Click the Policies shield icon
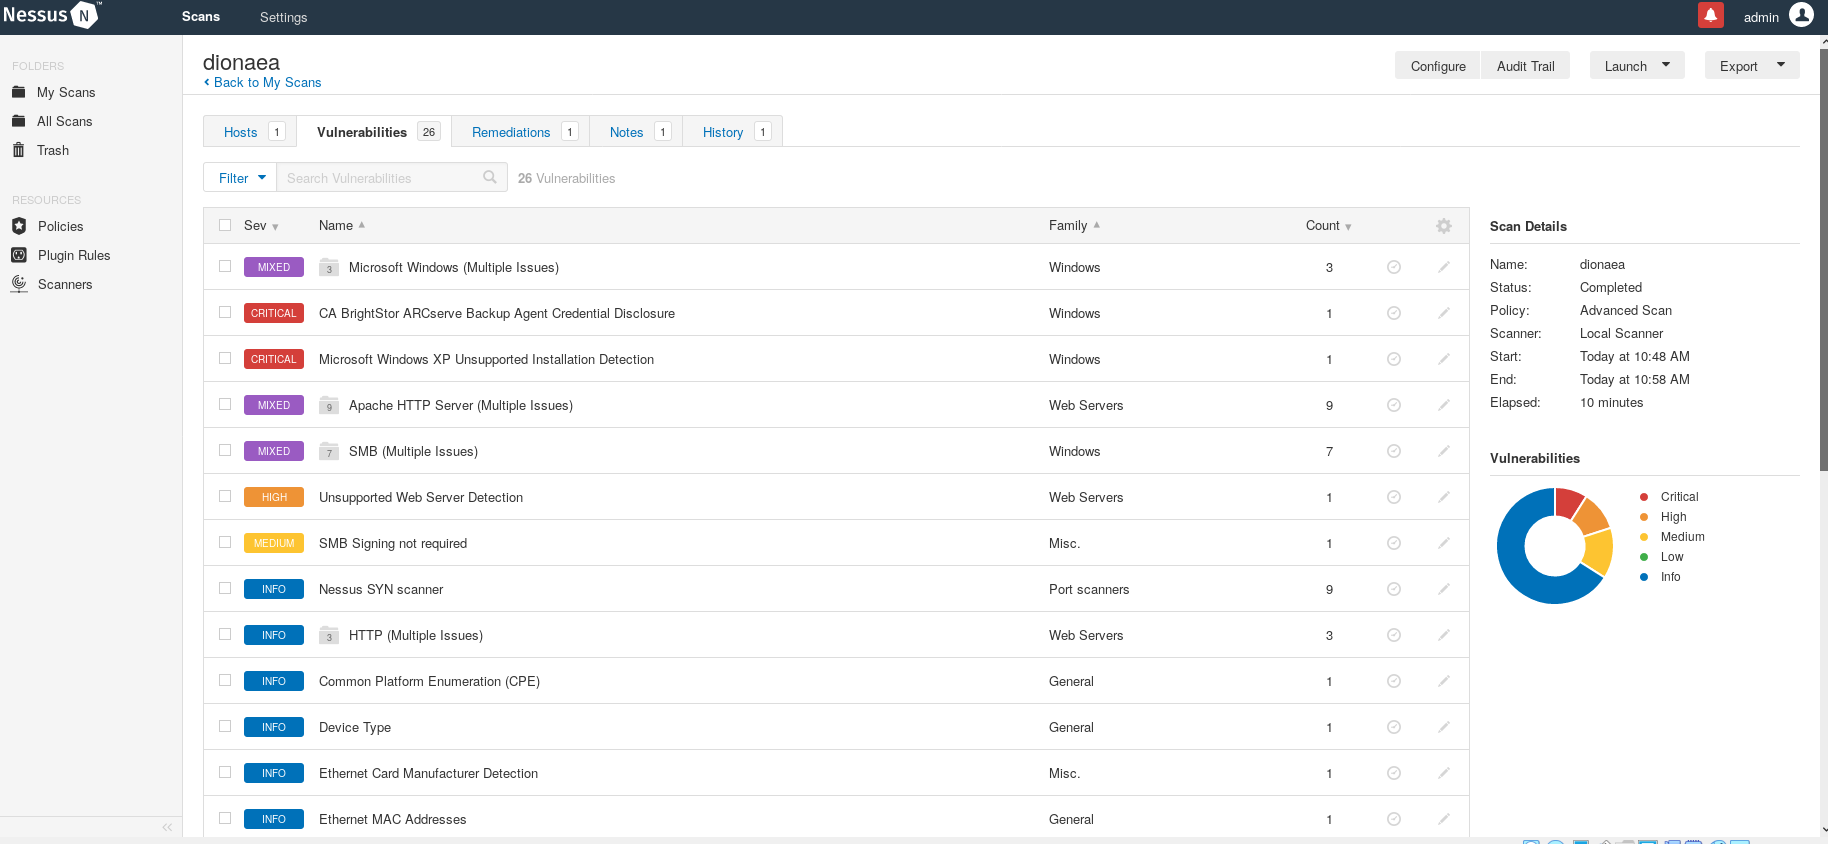Screen dimensions: 1828x844 coord(19,226)
